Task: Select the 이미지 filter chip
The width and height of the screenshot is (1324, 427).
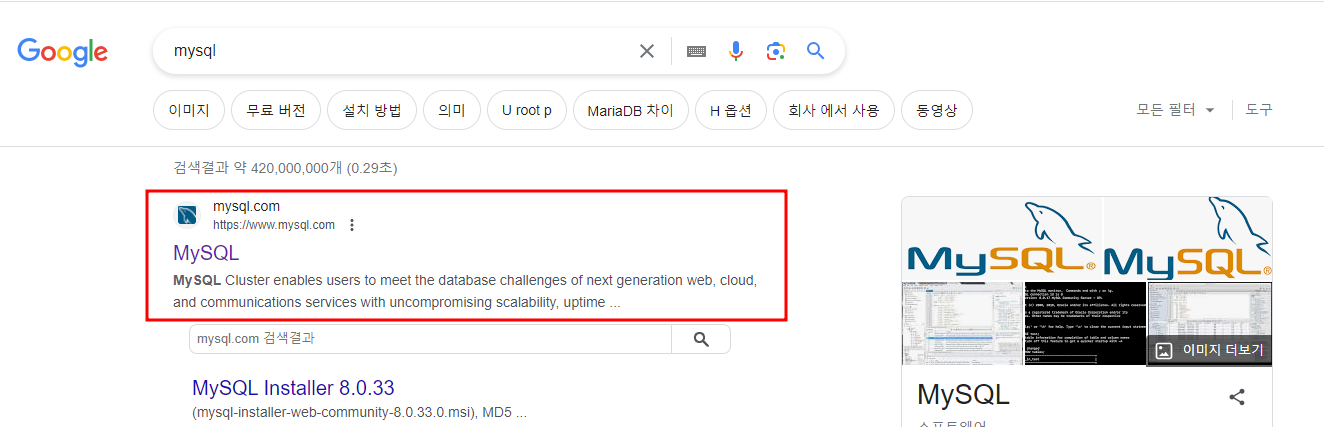Action: click(x=189, y=110)
